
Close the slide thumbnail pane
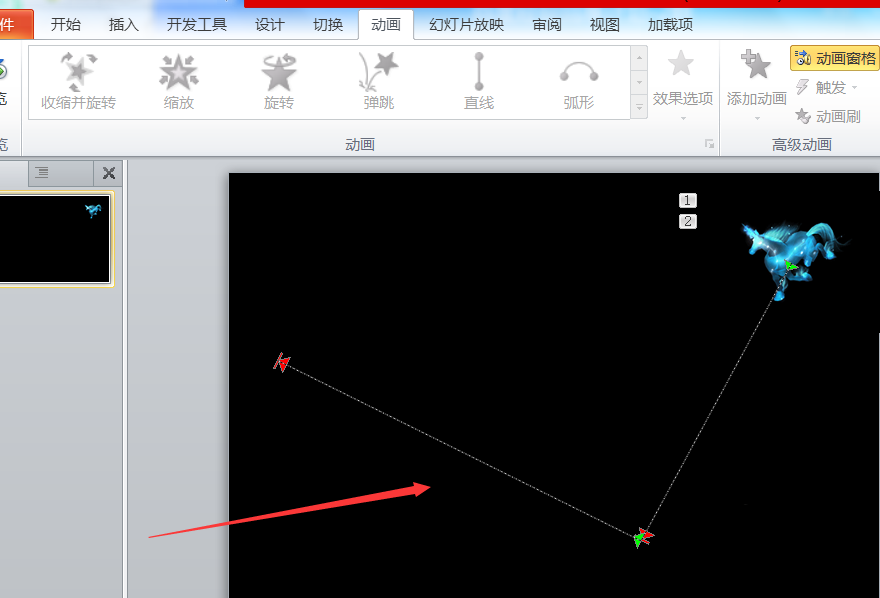click(109, 173)
